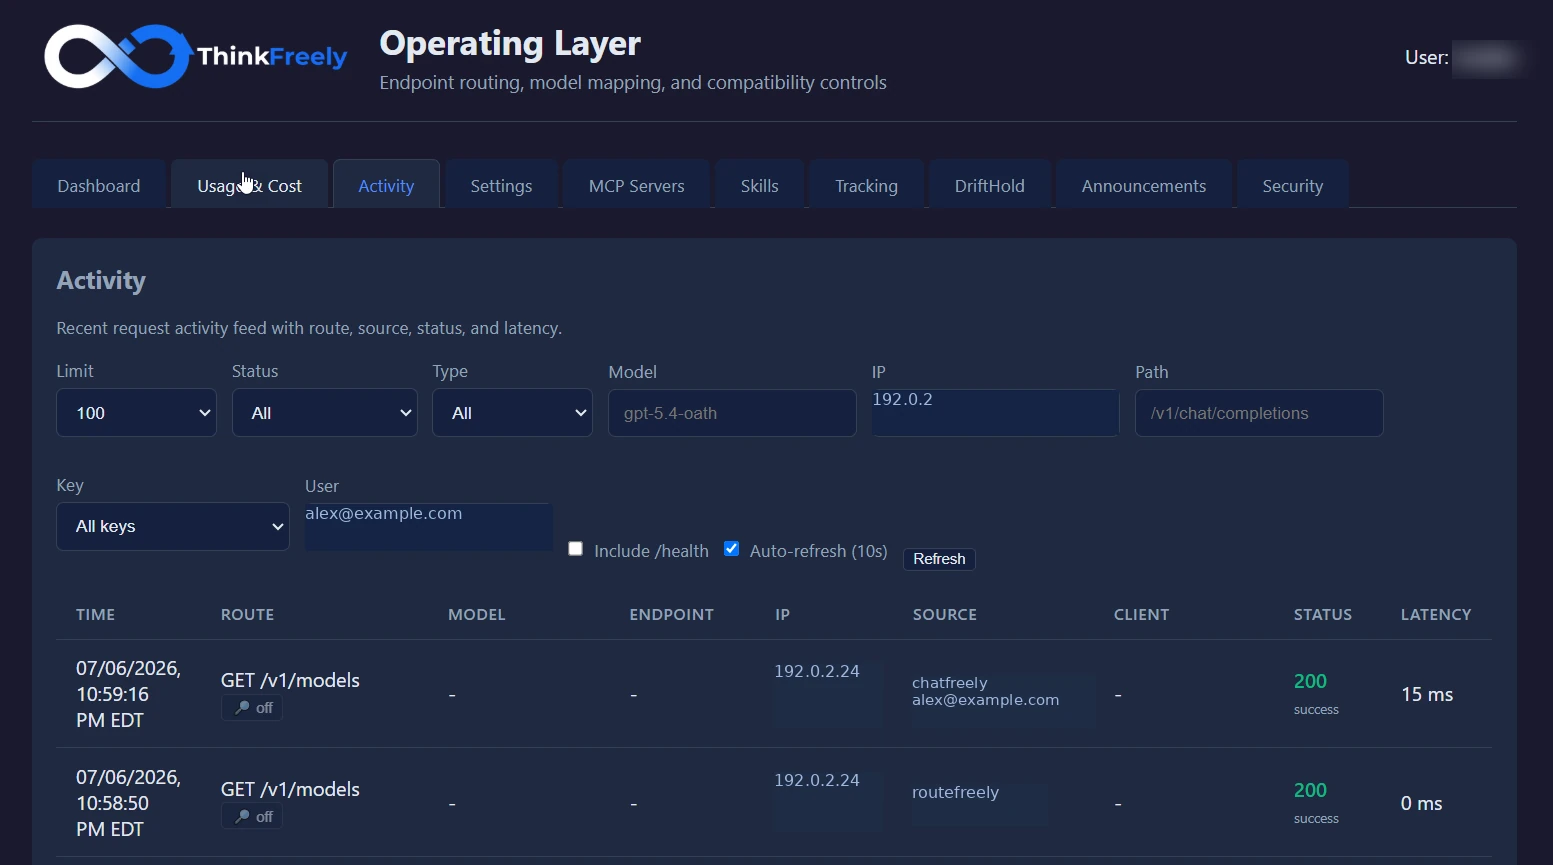Select the Activity tab

386,186
